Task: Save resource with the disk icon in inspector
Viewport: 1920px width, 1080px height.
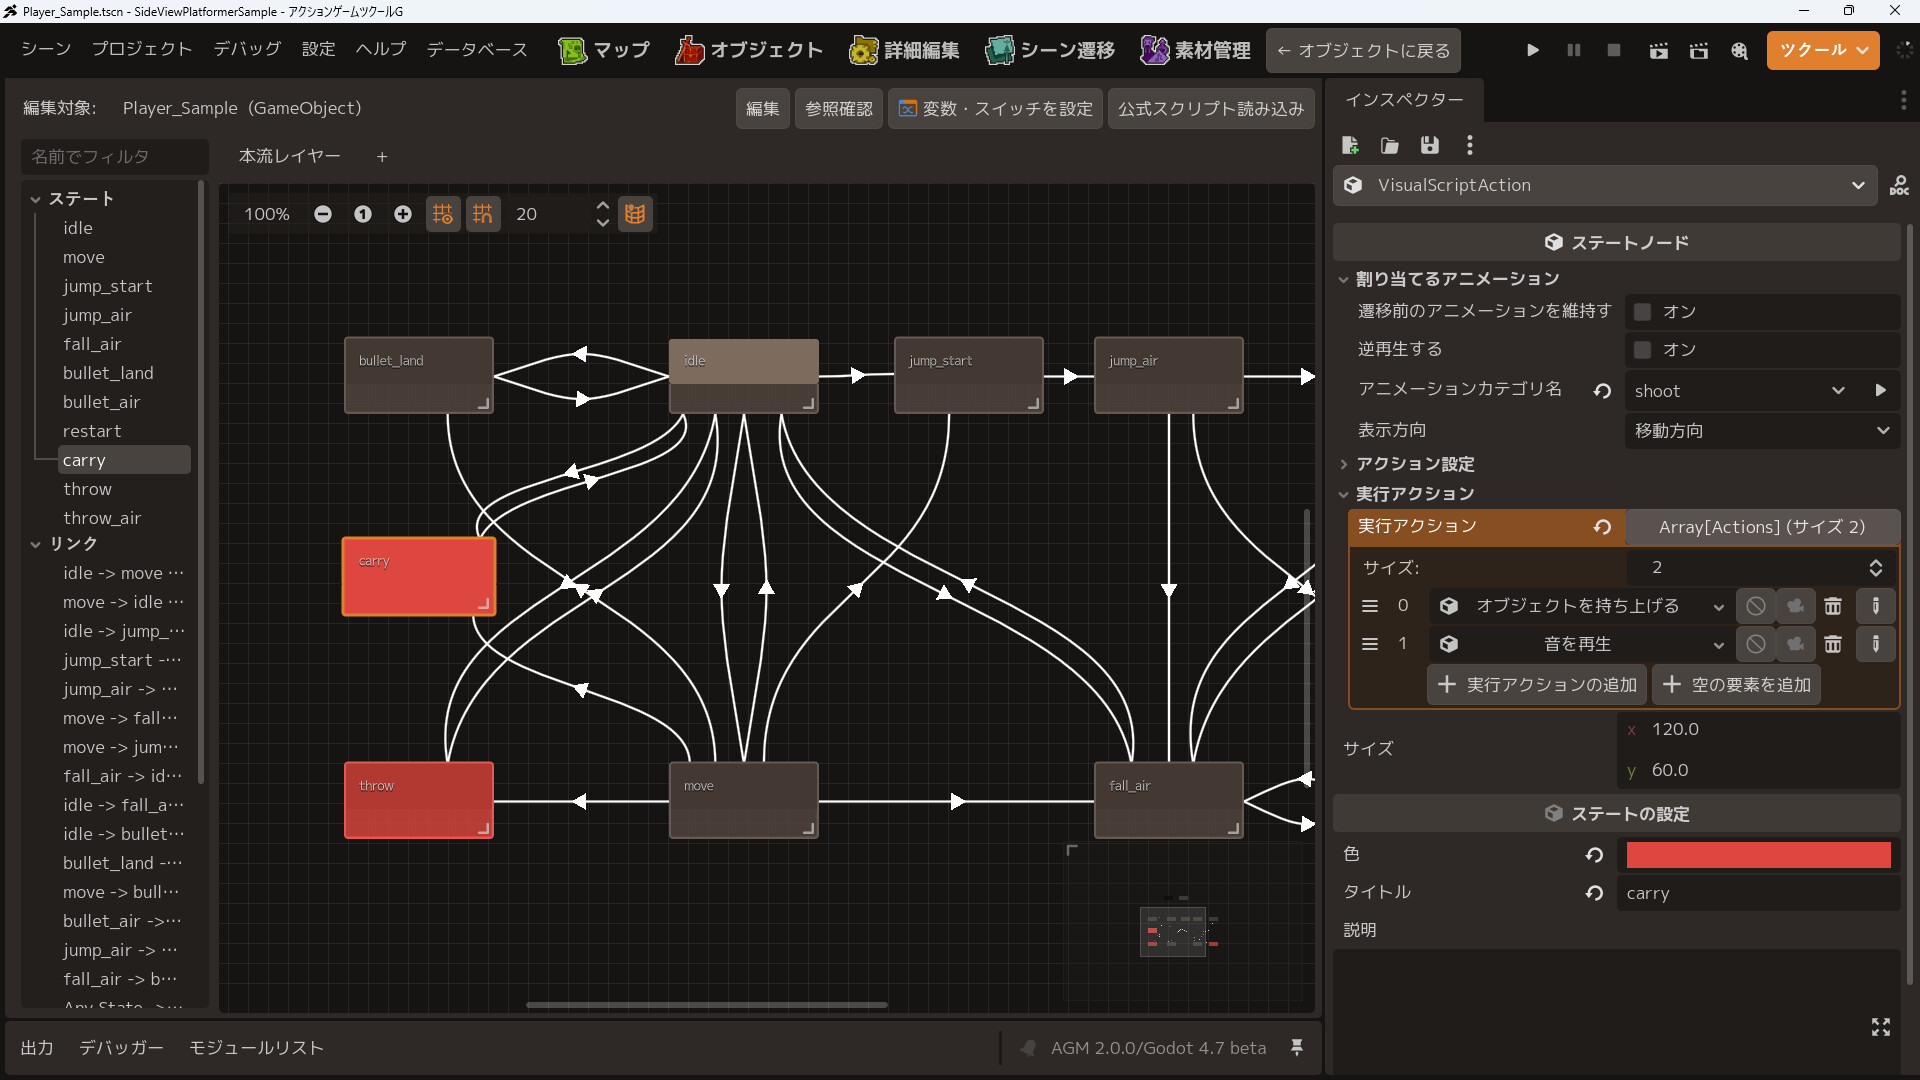Action: 1430,146
